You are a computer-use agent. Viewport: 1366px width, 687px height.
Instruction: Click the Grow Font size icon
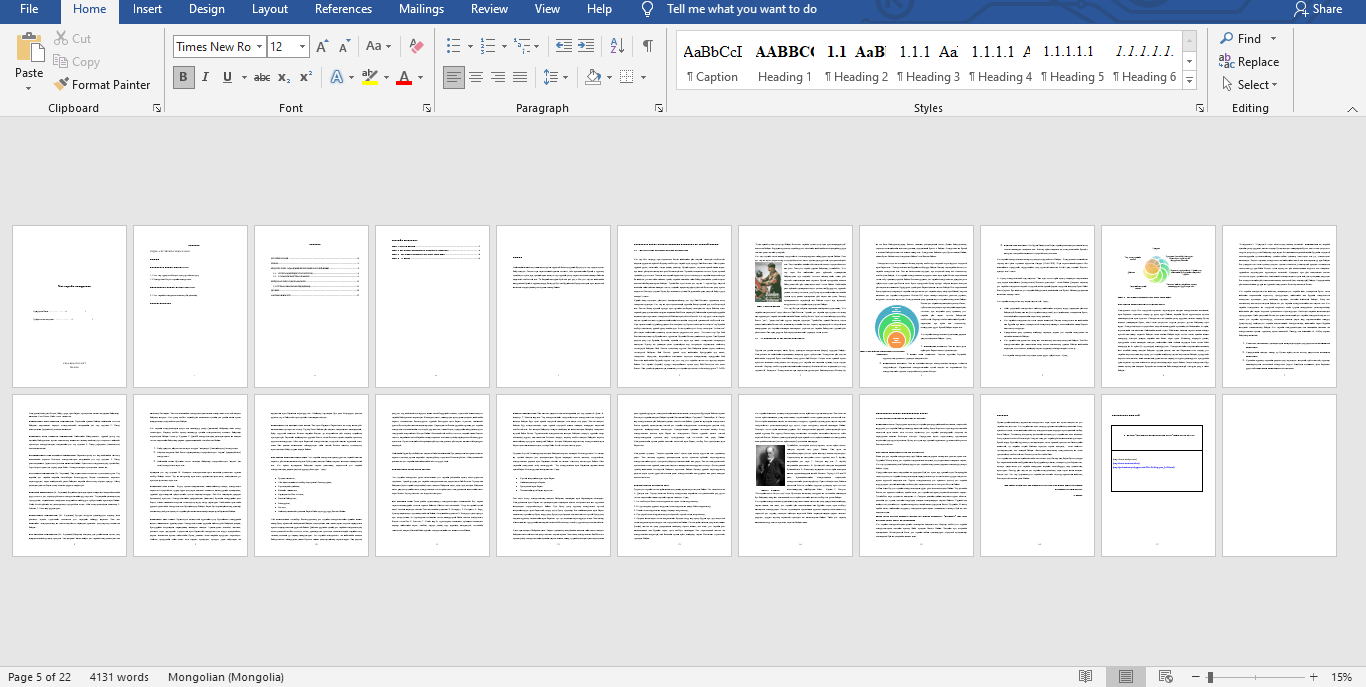323,46
